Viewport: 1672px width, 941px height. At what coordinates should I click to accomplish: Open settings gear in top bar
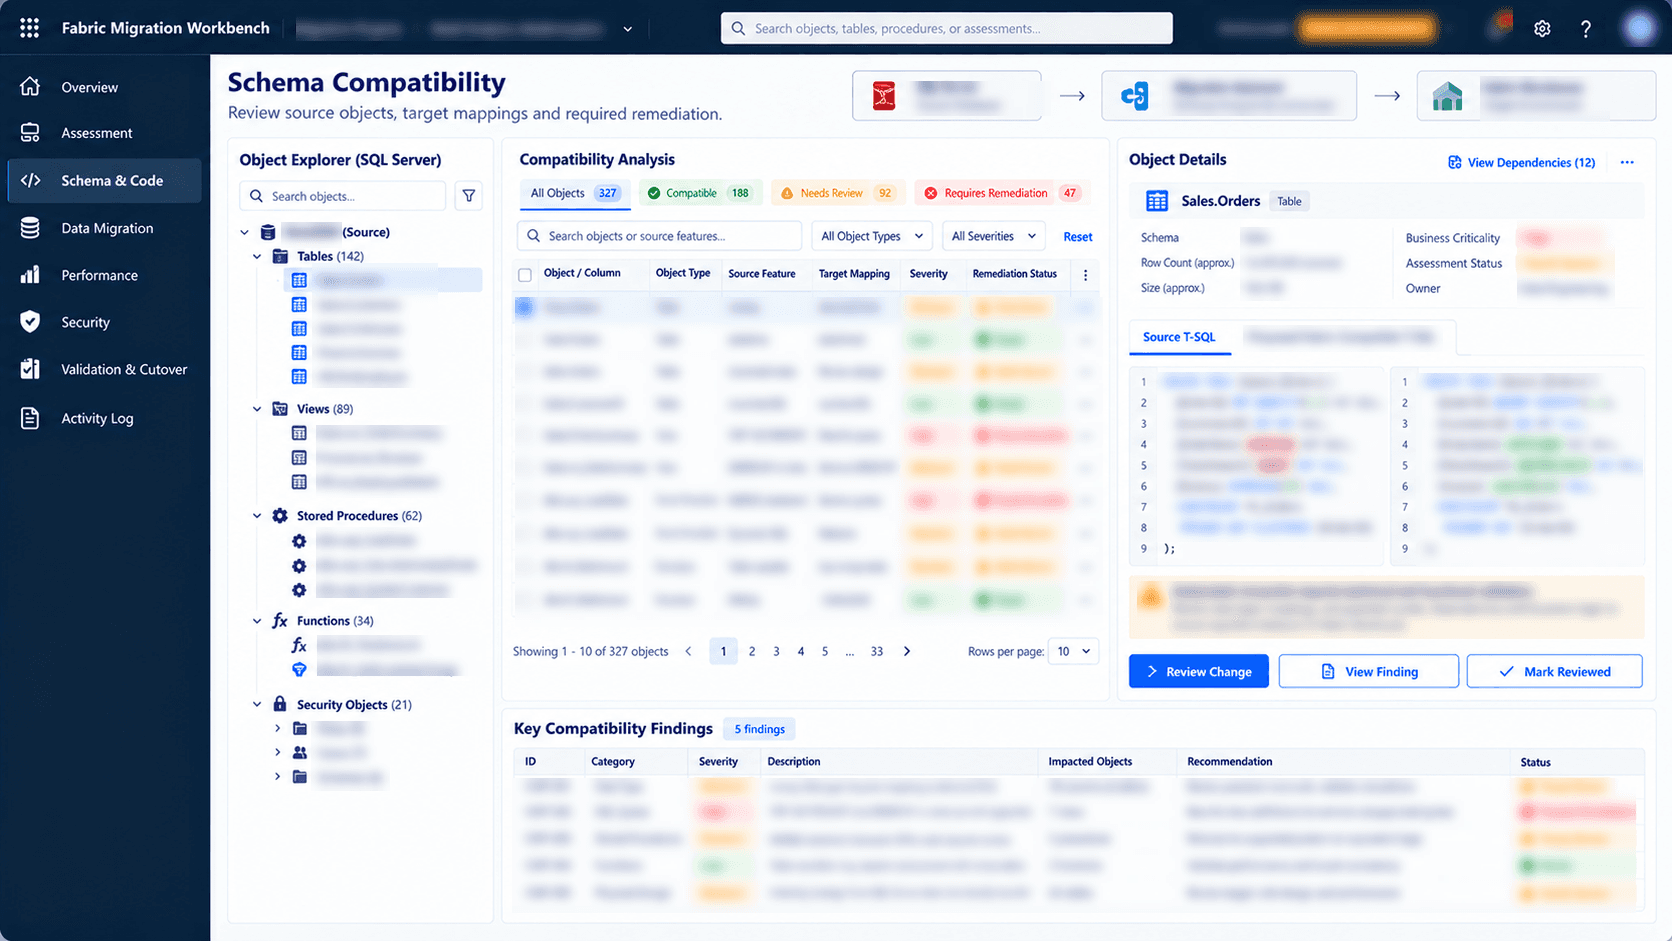[1542, 29]
